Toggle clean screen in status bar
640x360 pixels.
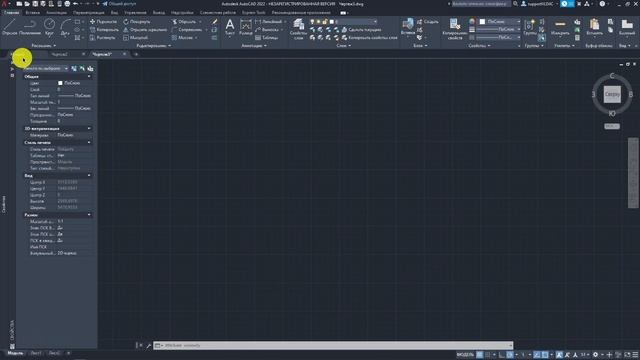(x=627, y=355)
